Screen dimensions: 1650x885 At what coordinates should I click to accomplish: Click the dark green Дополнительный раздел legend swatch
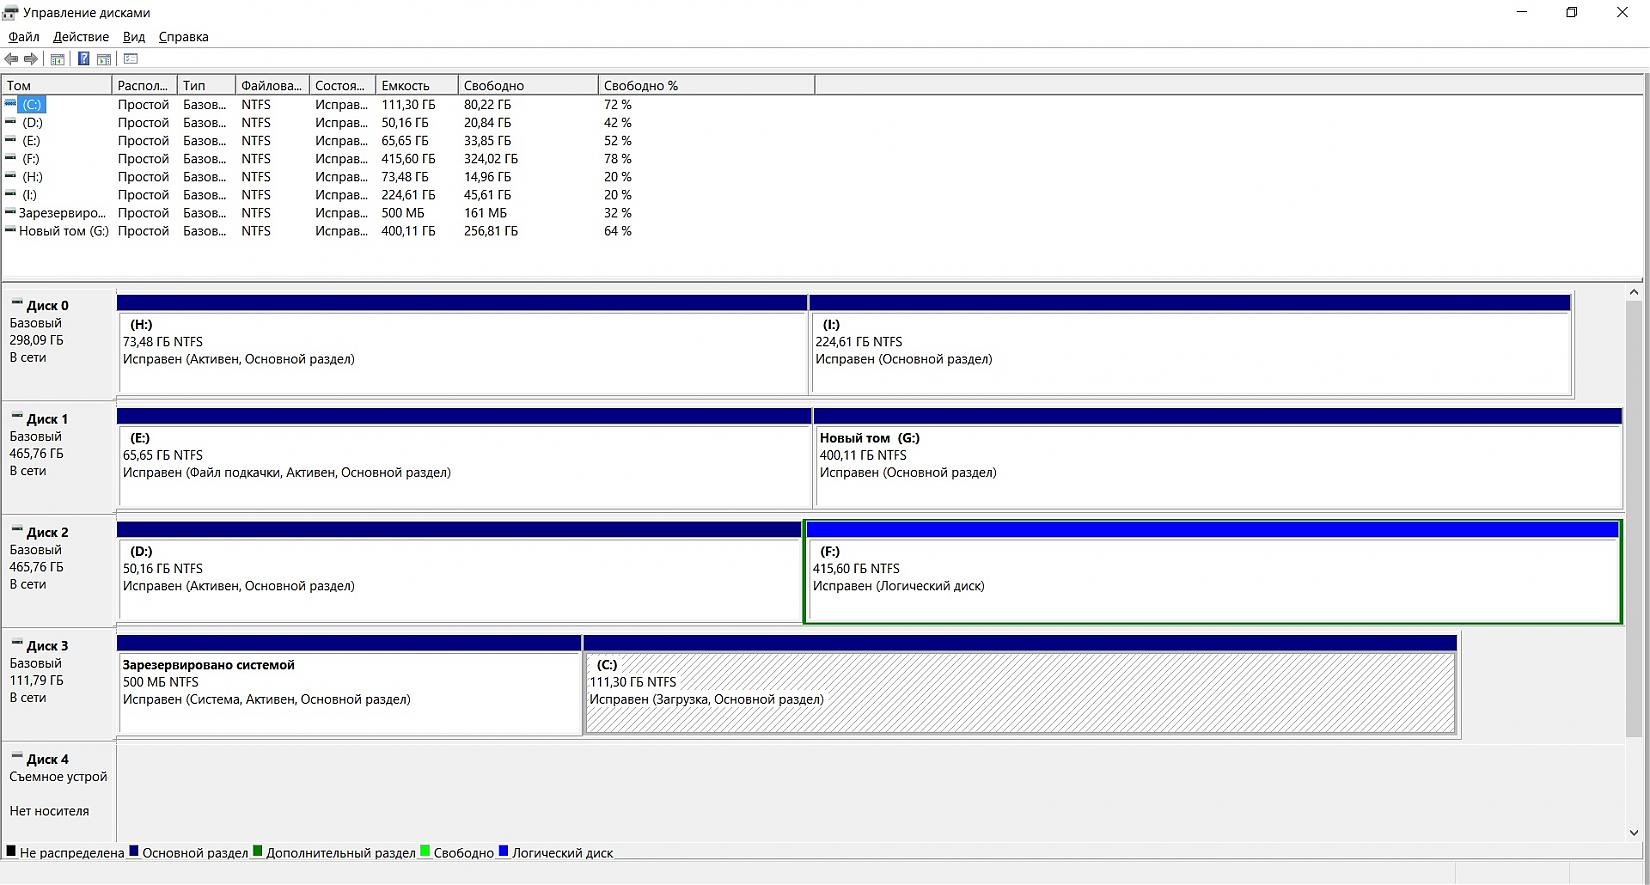point(258,852)
